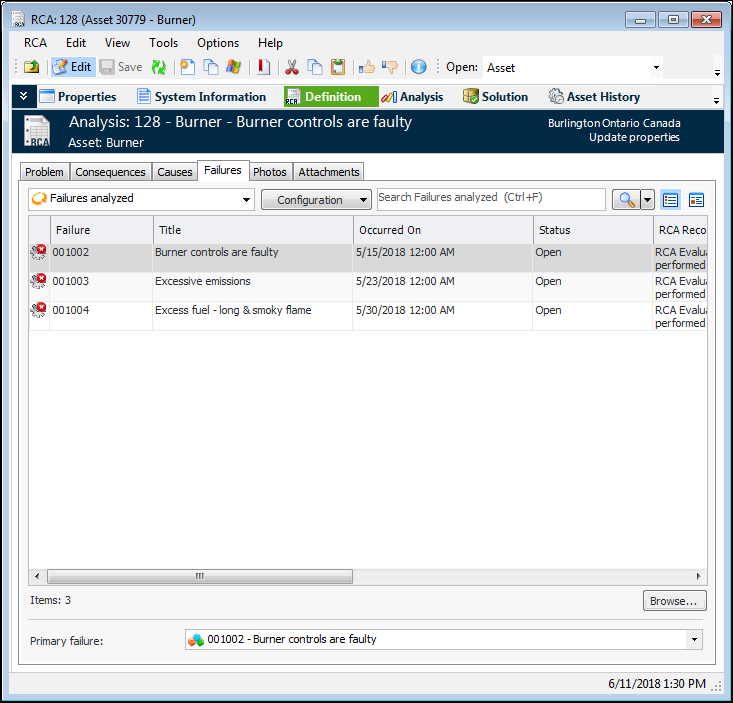Click the scissors Cut icon
This screenshot has width=733, height=703.
click(292, 67)
